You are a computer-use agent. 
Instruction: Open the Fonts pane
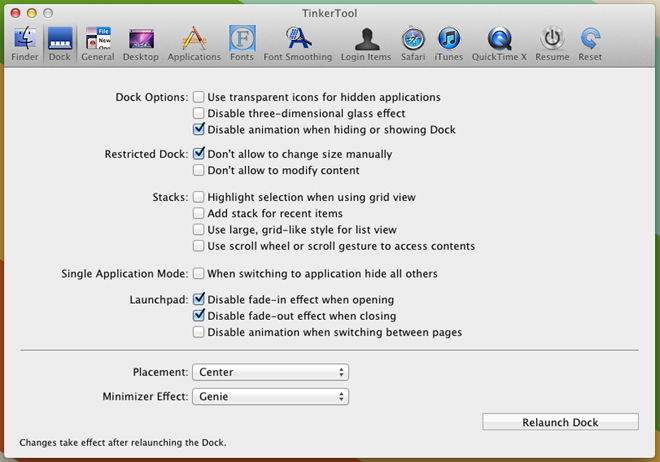(x=242, y=44)
